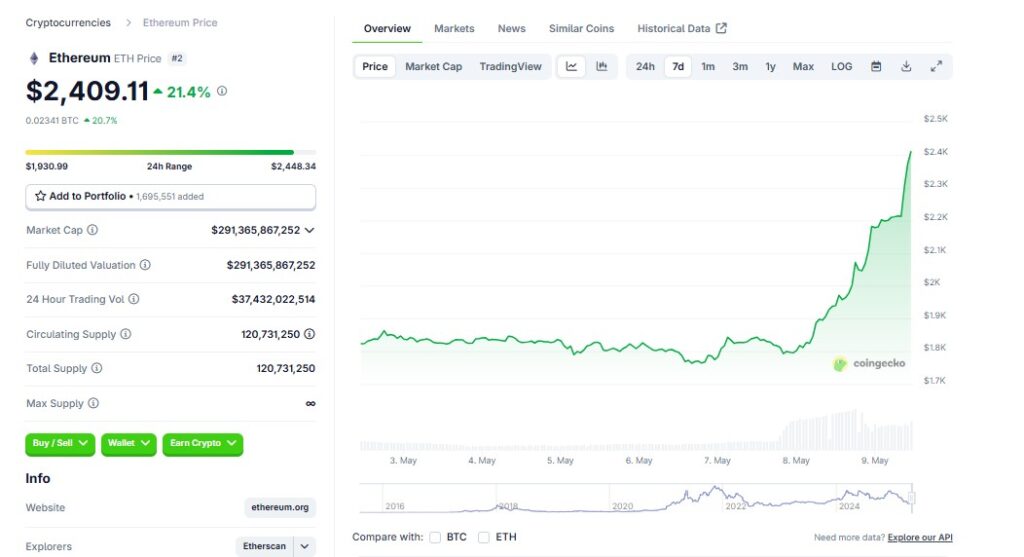Click the $37,432,022,514 trading volume value
Screen dimensions: 1024x557
coord(273,299)
